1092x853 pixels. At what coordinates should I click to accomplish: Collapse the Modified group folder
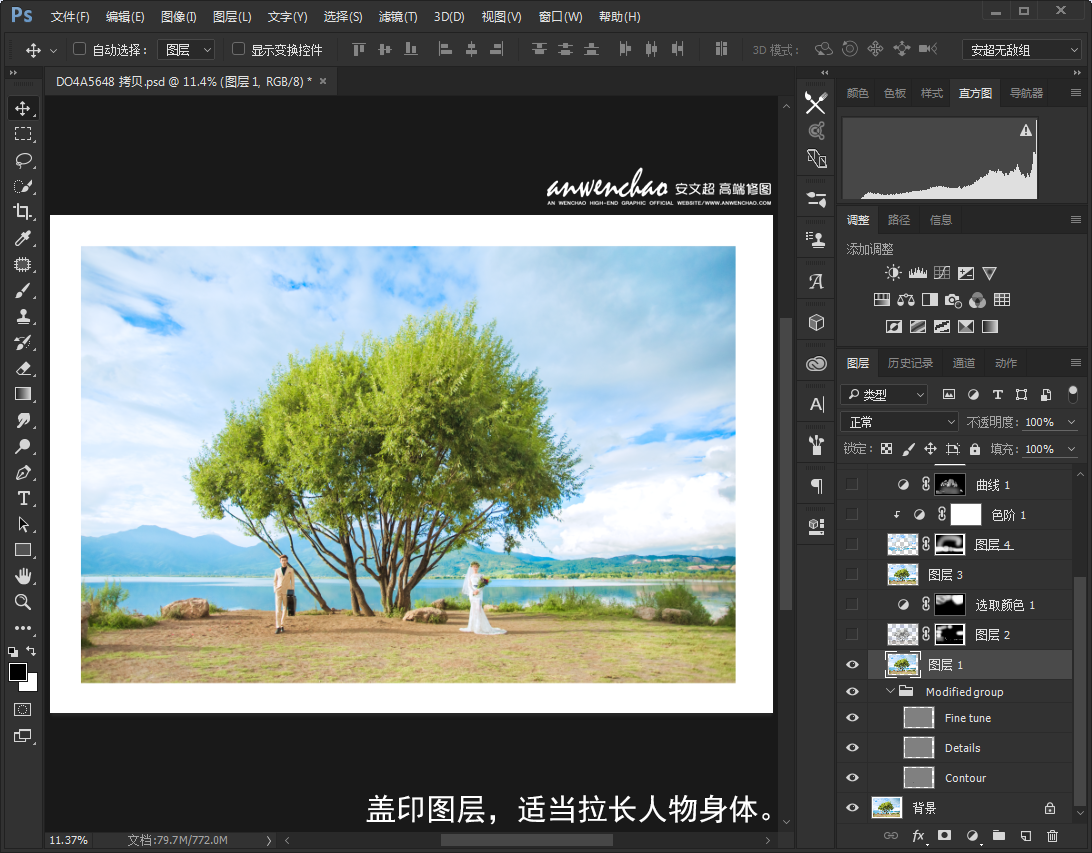pyautogui.click(x=890, y=691)
